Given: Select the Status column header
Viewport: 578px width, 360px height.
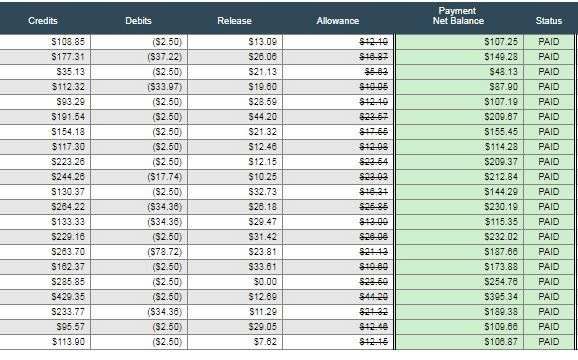Looking at the screenshot, I should [x=549, y=21].
